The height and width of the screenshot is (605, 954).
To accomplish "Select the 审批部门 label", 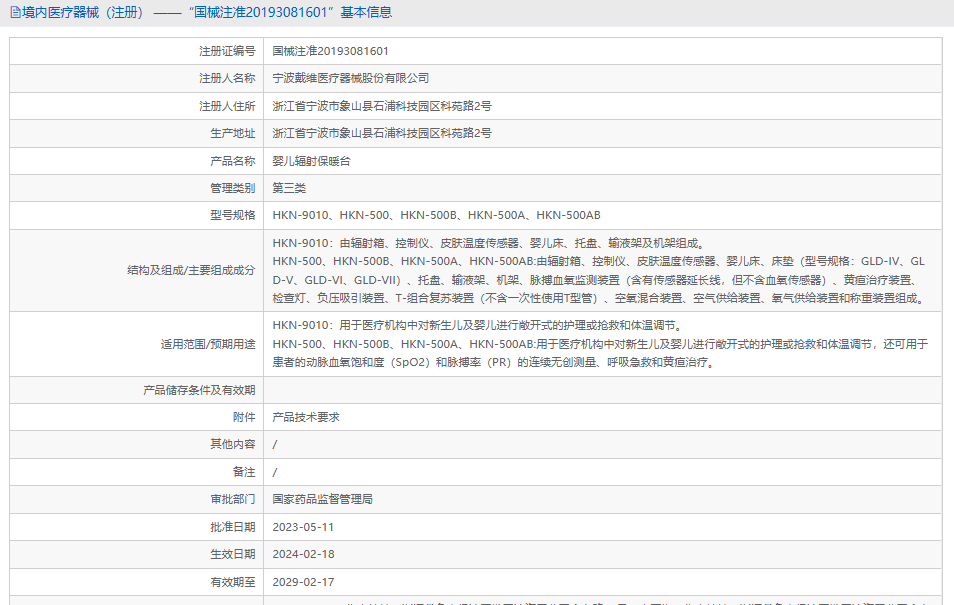I will tap(232, 499).
